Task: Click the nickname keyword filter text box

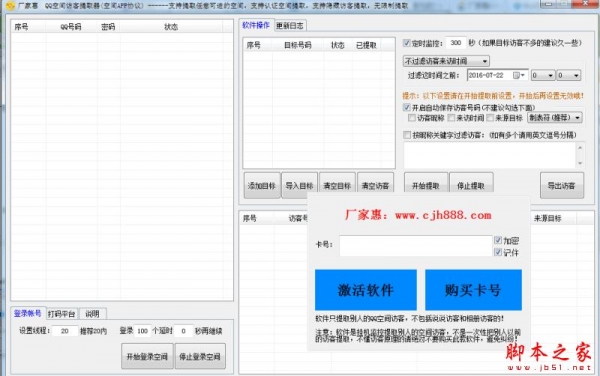Action: click(x=490, y=155)
